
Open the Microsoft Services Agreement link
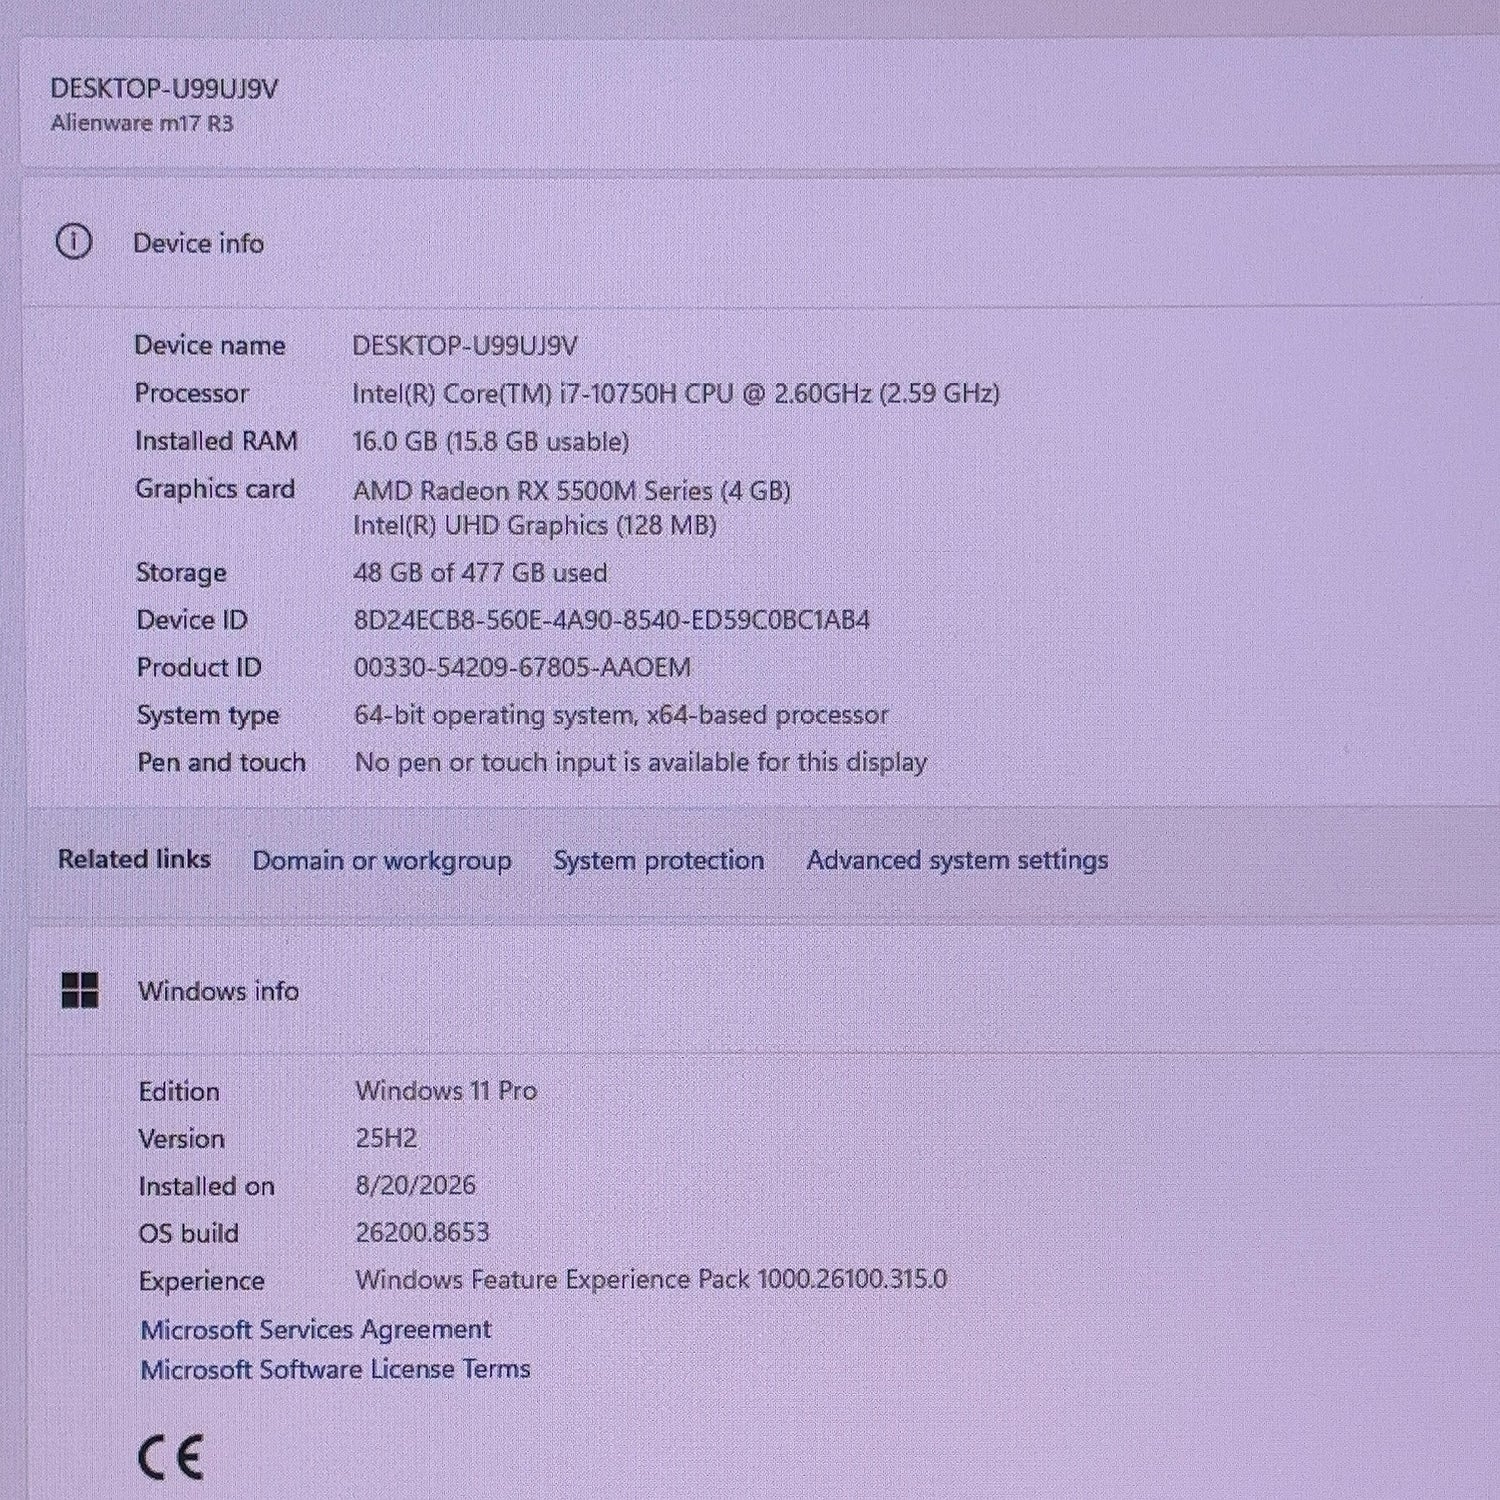coord(316,1329)
